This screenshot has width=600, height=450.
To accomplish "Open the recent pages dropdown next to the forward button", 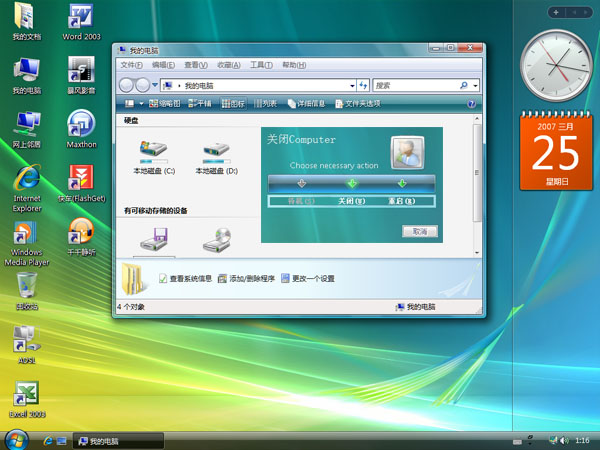I will (x=155, y=85).
